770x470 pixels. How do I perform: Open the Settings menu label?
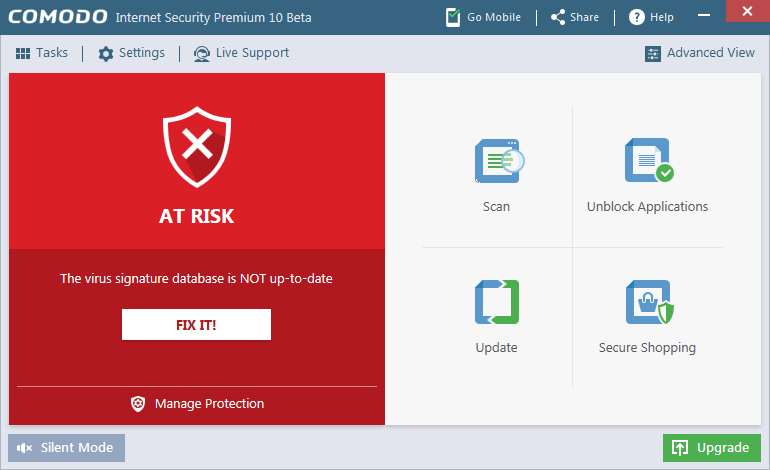[x=142, y=53]
